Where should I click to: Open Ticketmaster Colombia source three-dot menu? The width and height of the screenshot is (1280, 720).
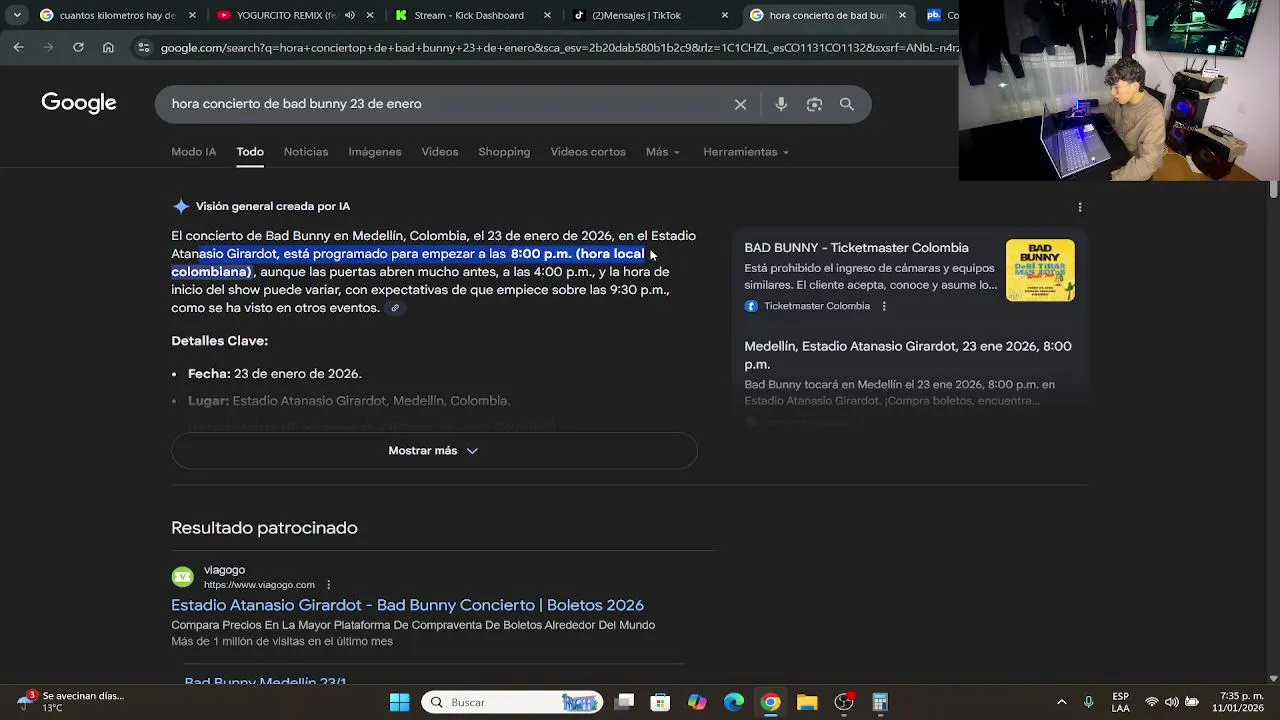click(884, 306)
